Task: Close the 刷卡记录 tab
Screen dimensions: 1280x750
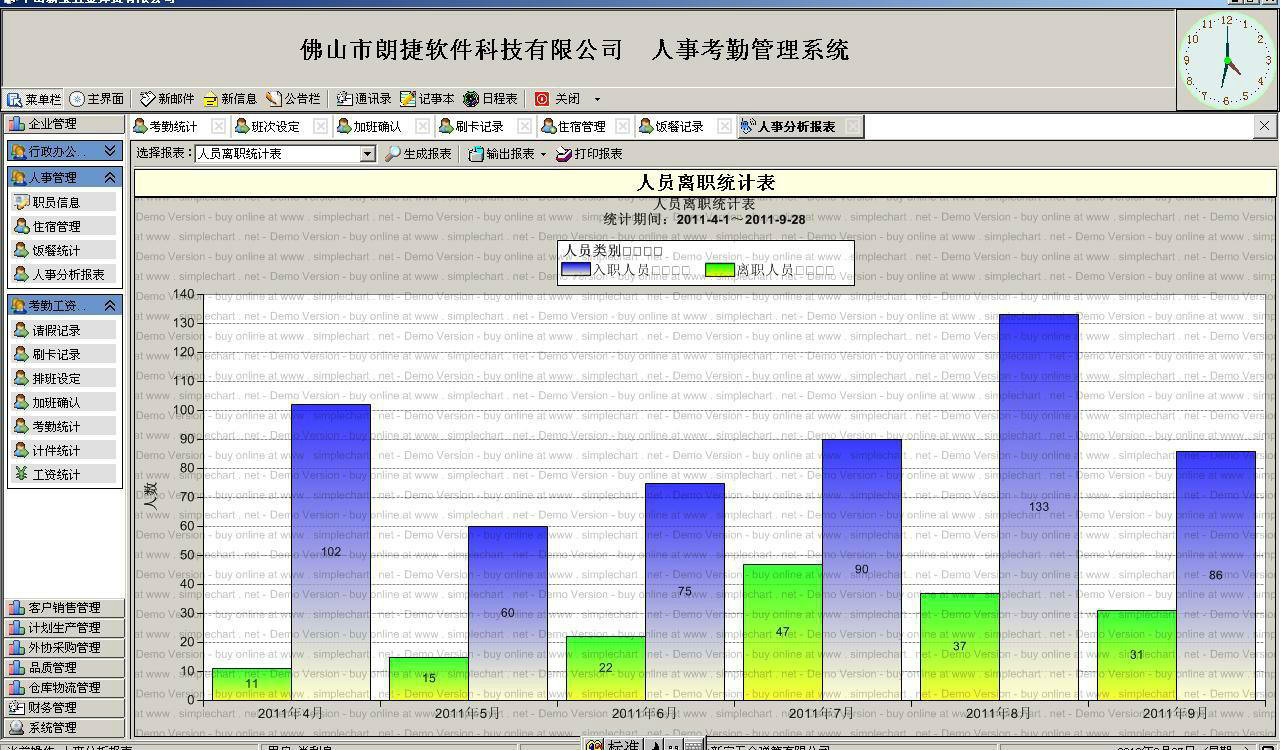Action: click(x=524, y=126)
